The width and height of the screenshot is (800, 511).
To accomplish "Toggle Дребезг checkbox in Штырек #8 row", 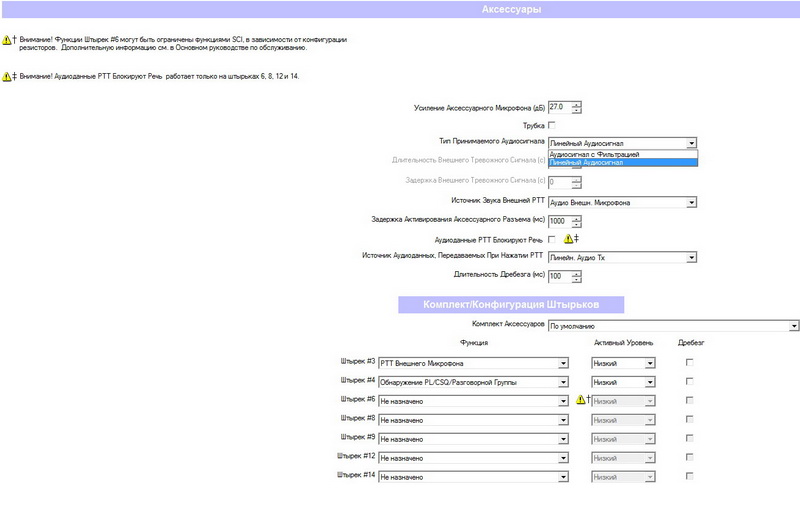I will [x=689, y=419].
